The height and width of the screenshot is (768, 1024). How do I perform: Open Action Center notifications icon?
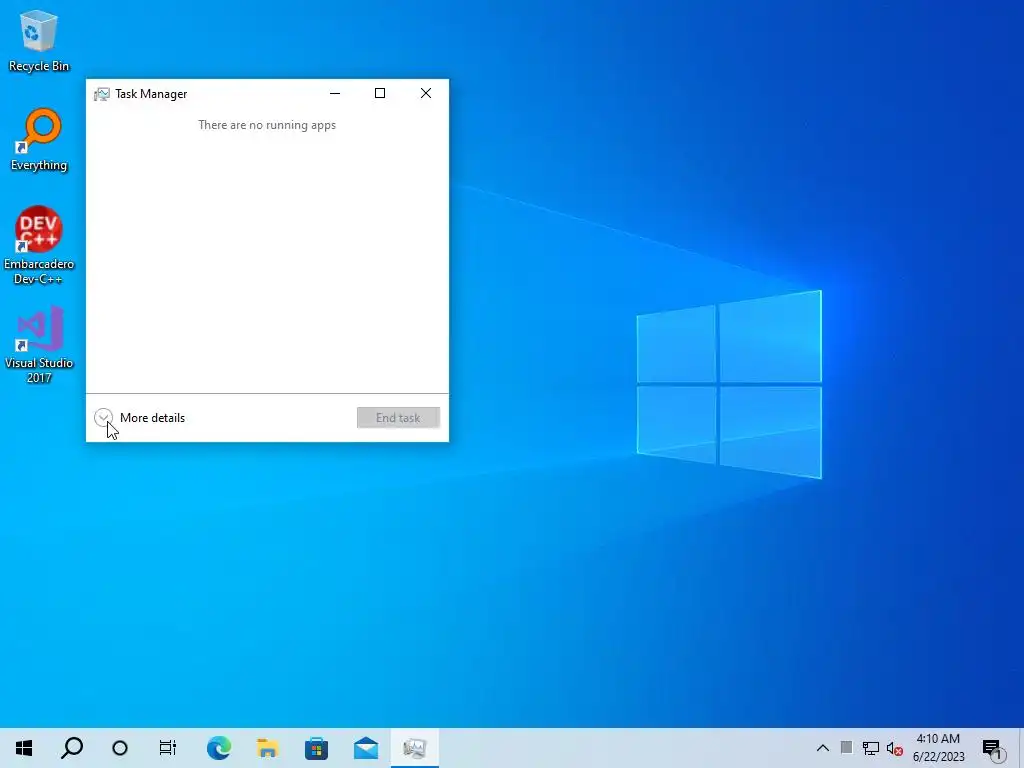(x=992, y=749)
